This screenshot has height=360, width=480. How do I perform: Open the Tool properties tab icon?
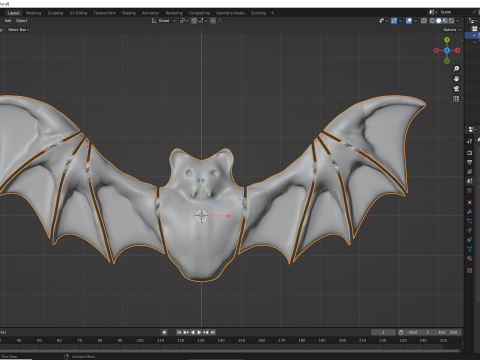coord(470,141)
